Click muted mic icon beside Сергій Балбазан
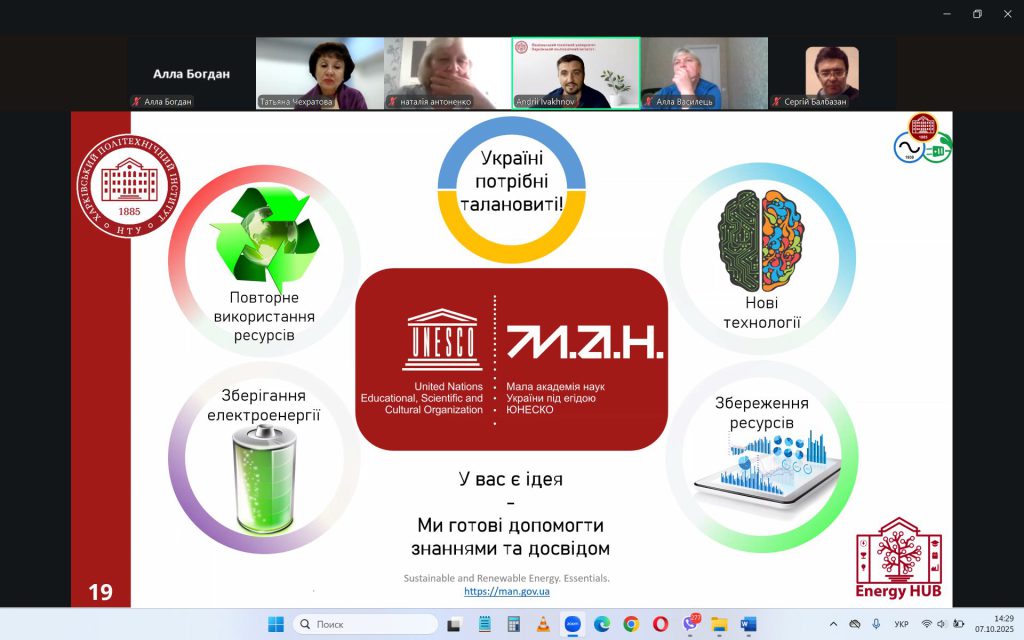 pos(776,101)
